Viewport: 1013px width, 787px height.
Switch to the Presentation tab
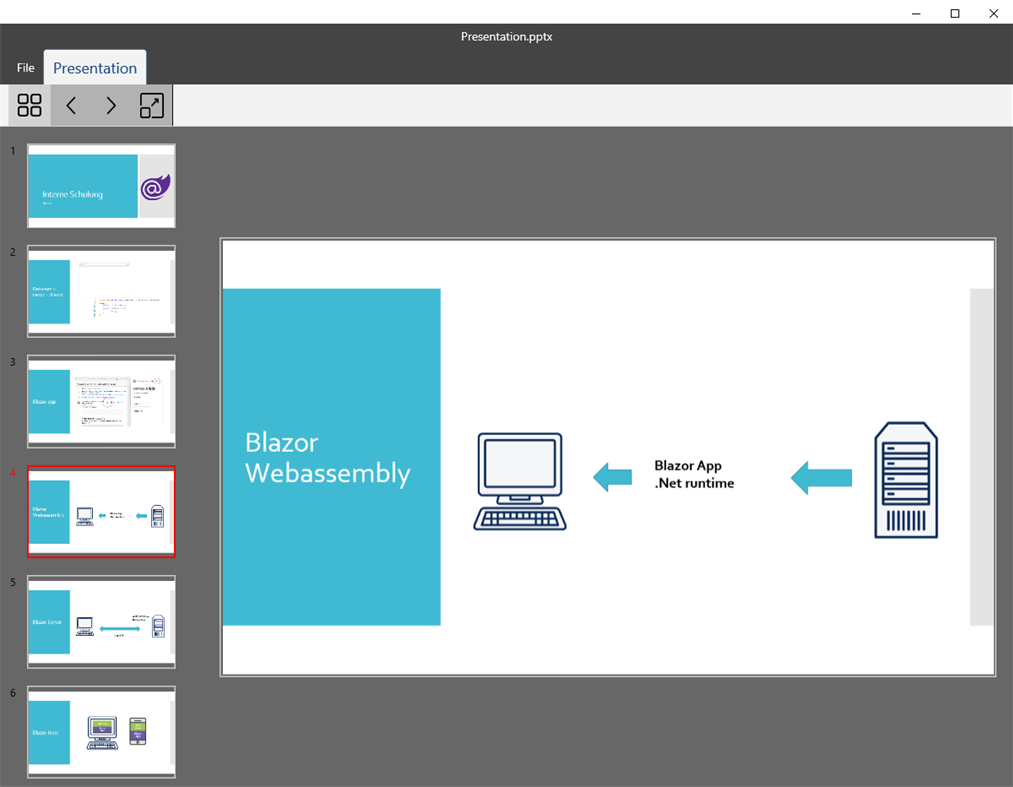[x=94, y=67]
